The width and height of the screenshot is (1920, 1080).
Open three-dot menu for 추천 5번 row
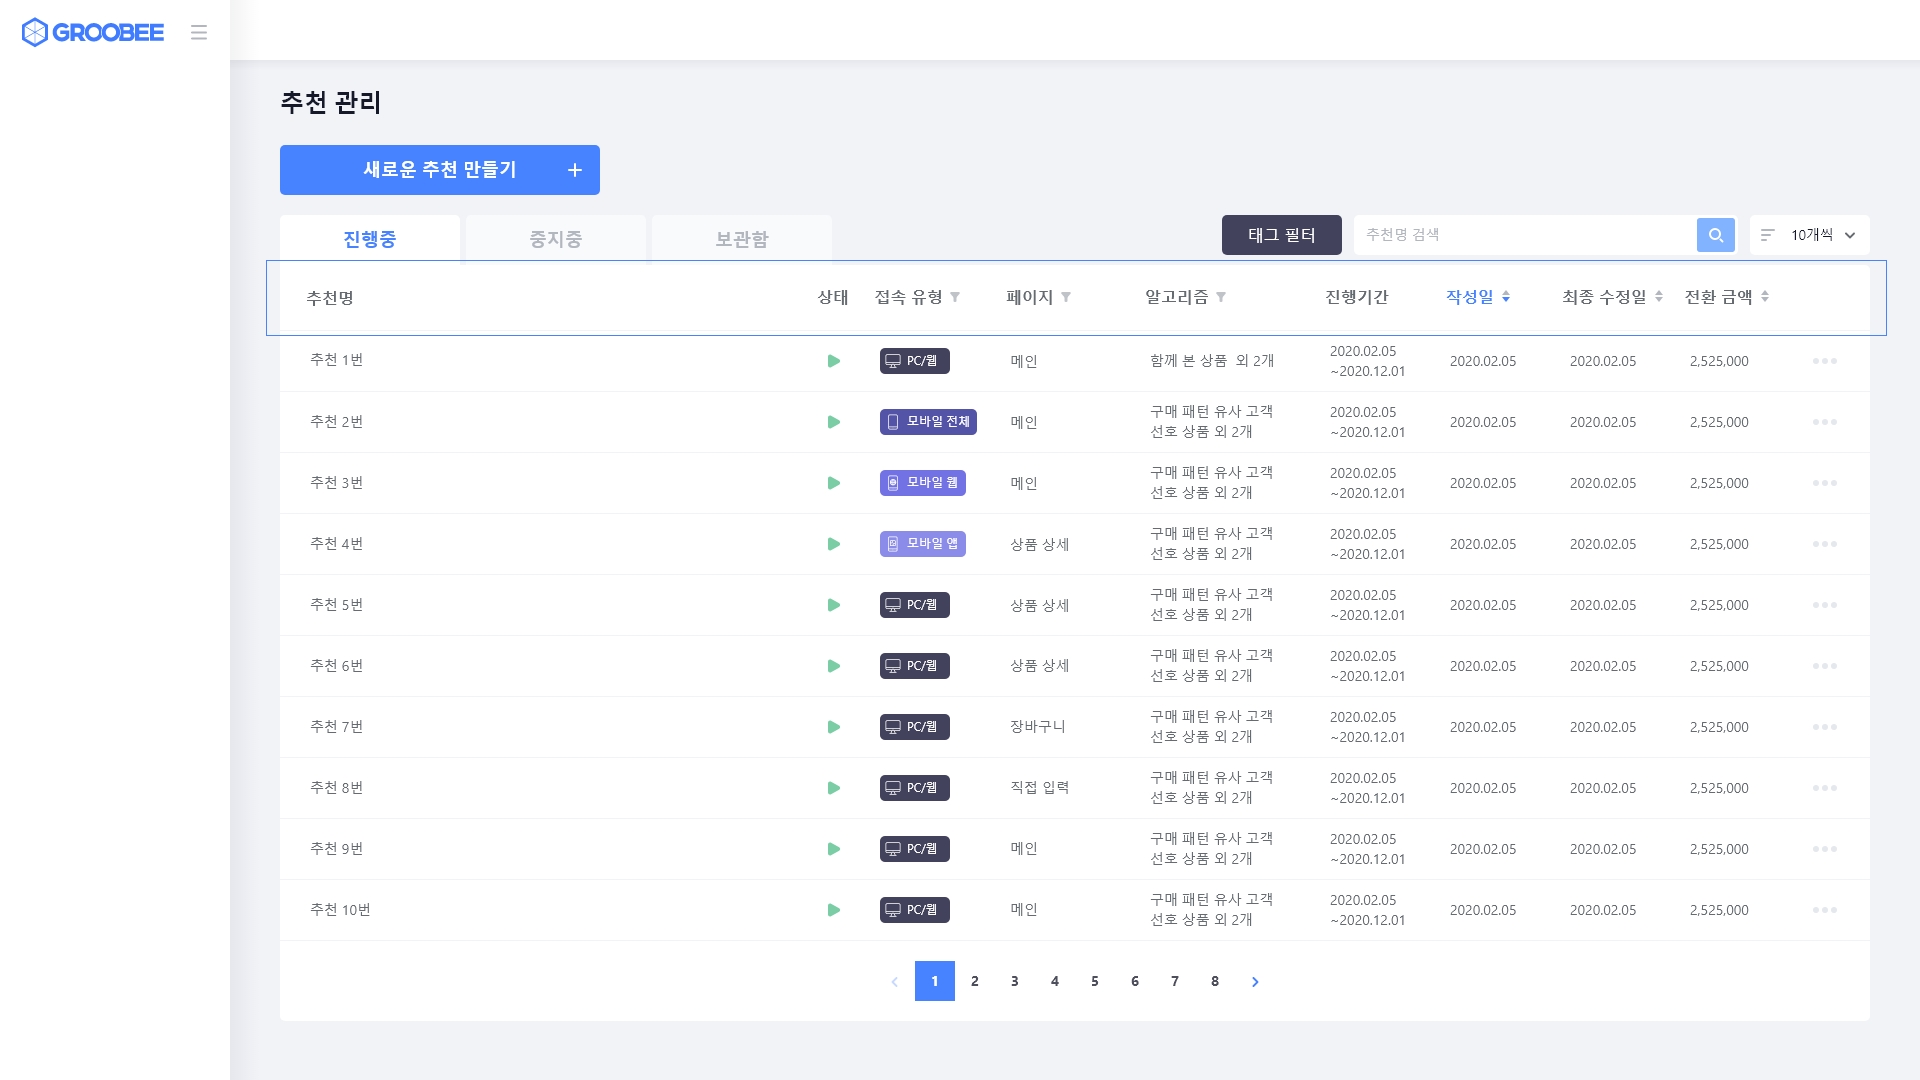(1824, 605)
